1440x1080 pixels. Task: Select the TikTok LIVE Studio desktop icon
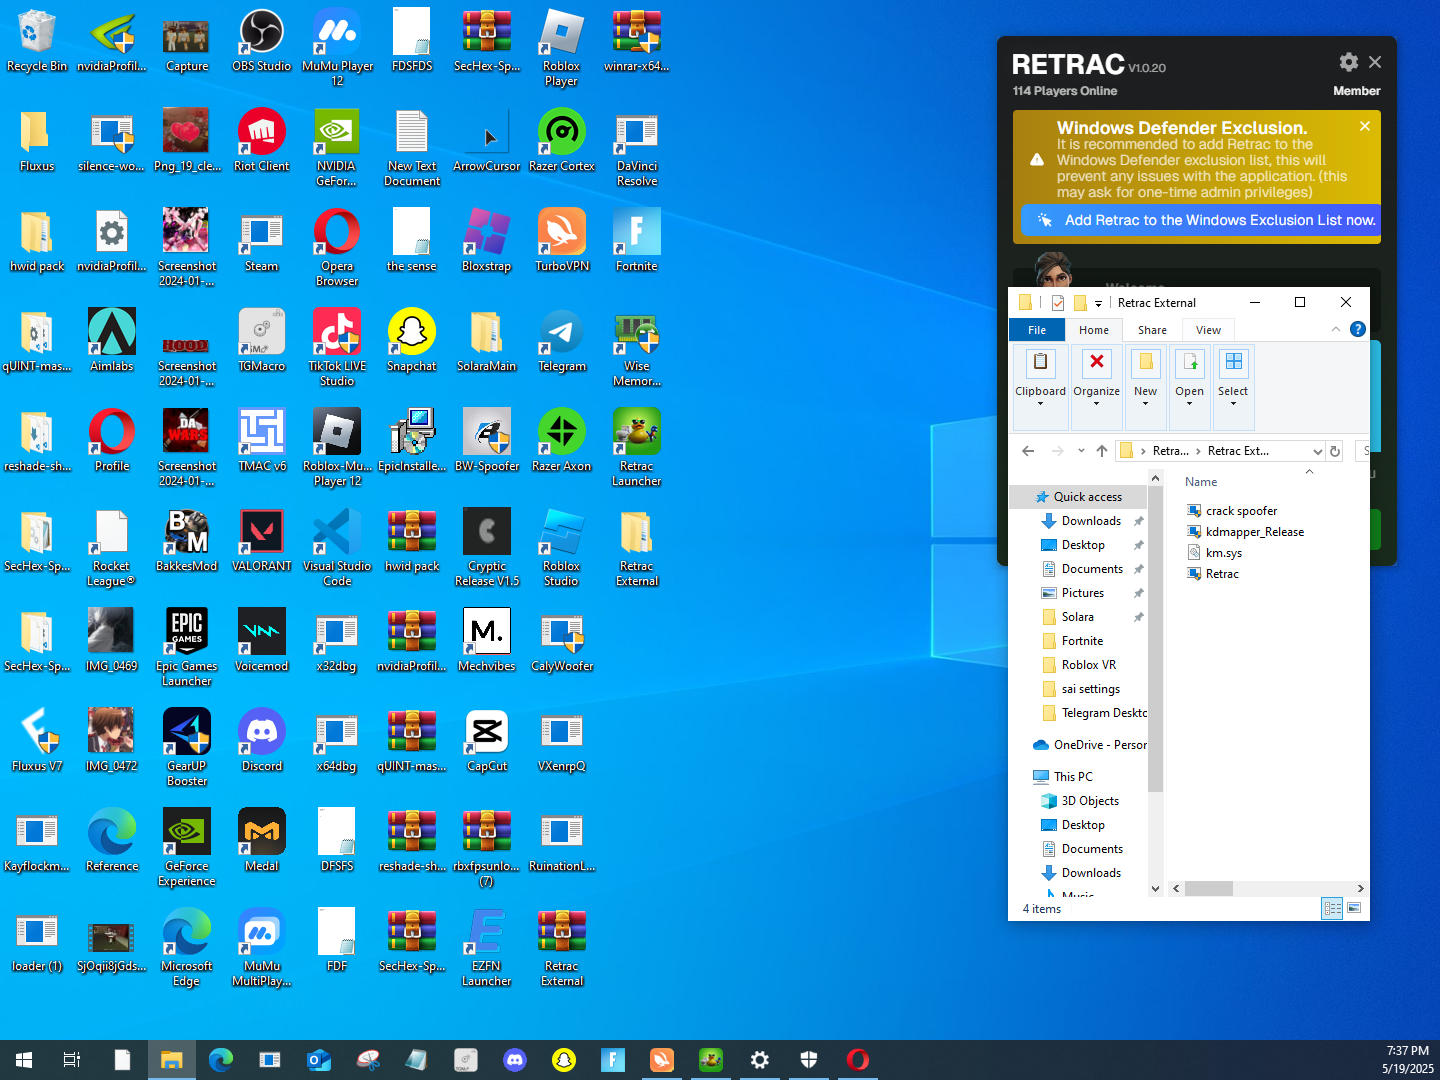coord(337,349)
